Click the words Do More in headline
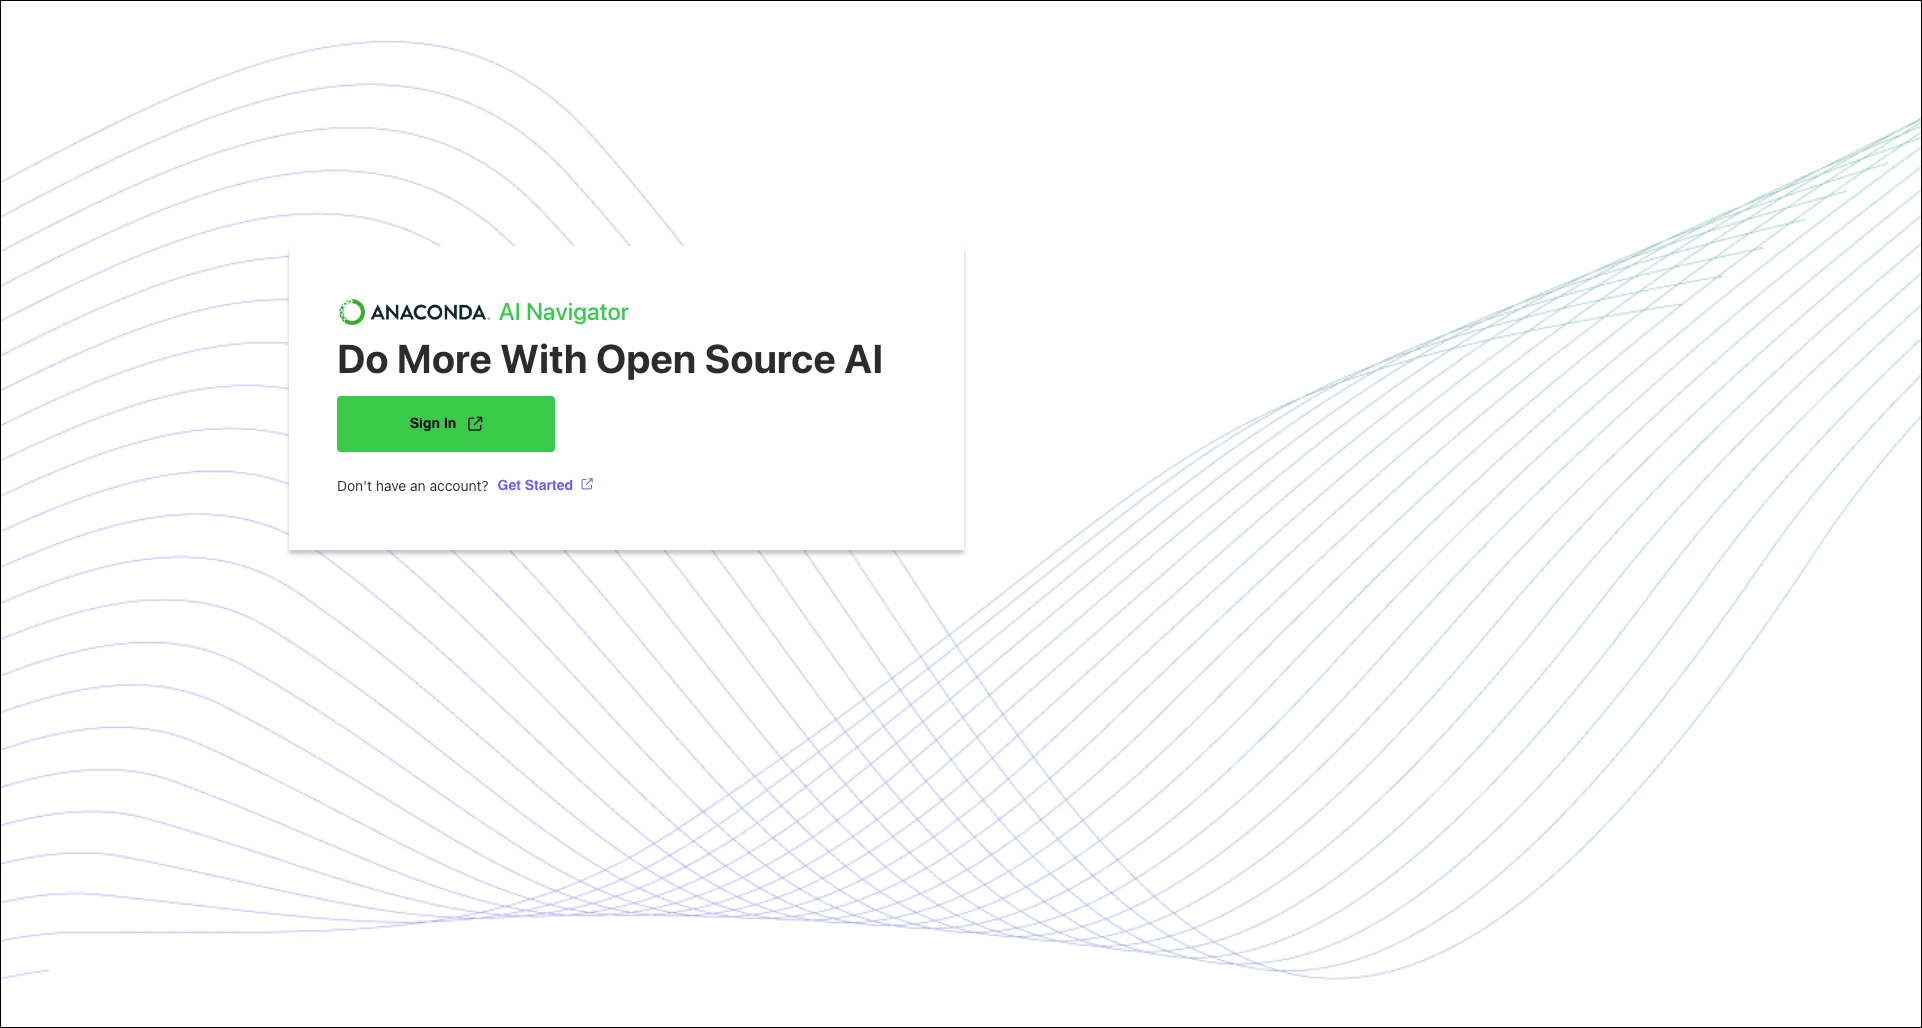 click(414, 360)
